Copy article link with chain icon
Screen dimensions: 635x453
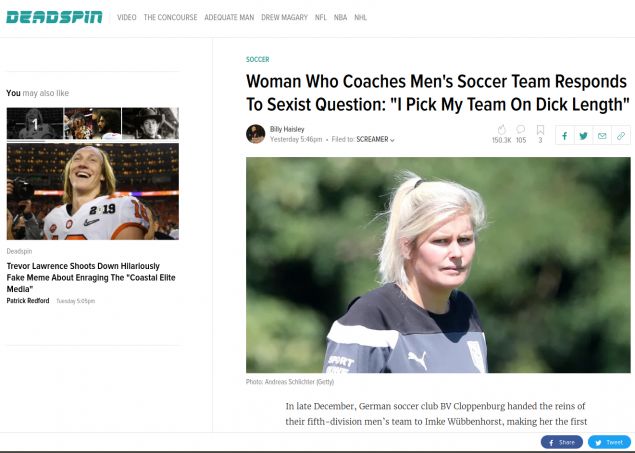[621, 135]
